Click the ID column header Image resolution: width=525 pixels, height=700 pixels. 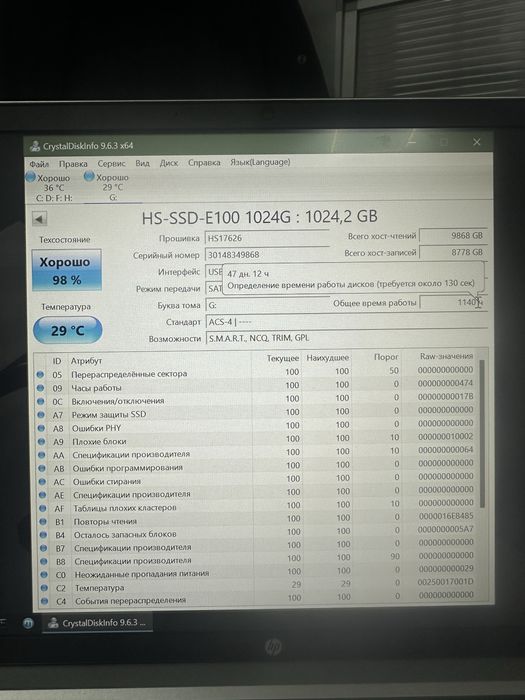pyautogui.click(x=57, y=361)
